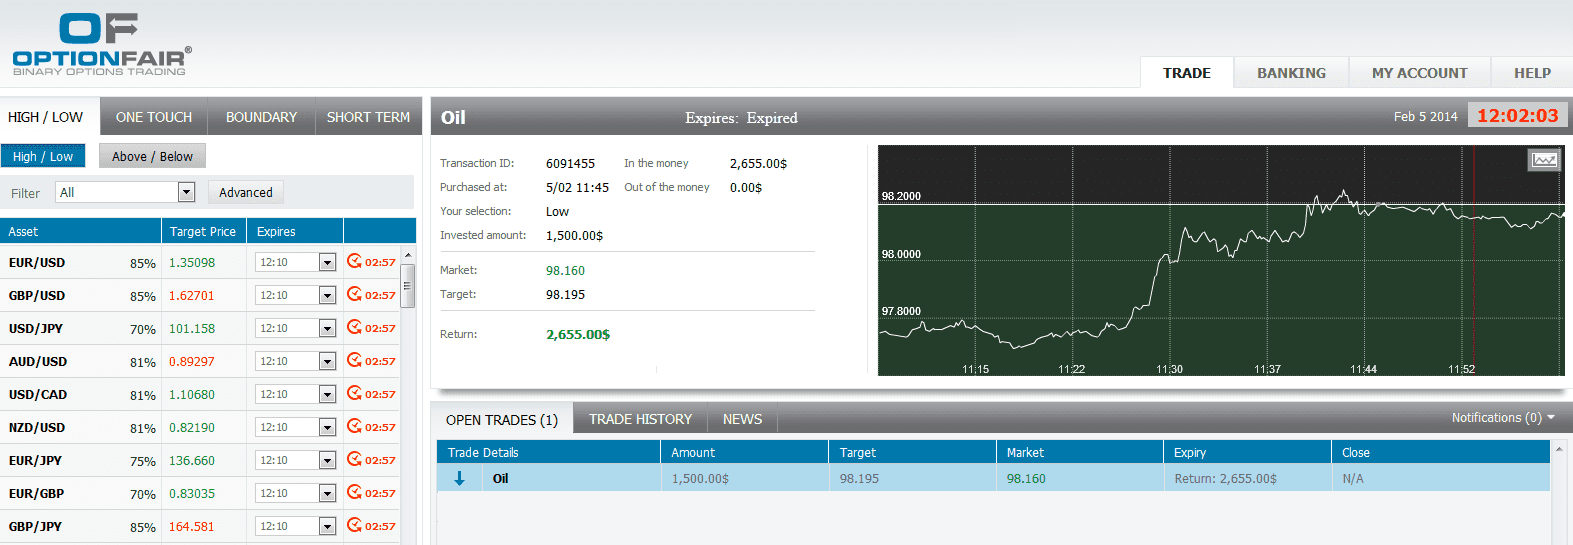Click the USD/JPY countdown clock icon

tap(354, 327)
